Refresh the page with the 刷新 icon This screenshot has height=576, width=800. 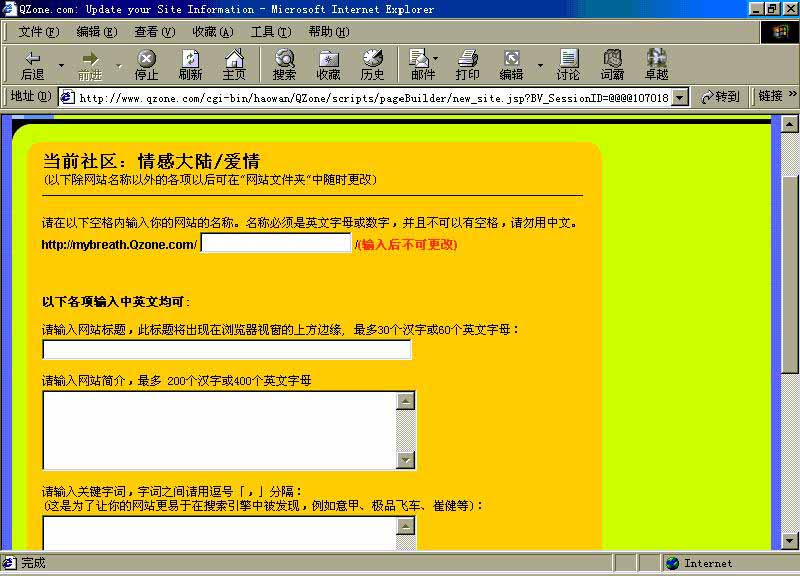[x=190, y=62]
